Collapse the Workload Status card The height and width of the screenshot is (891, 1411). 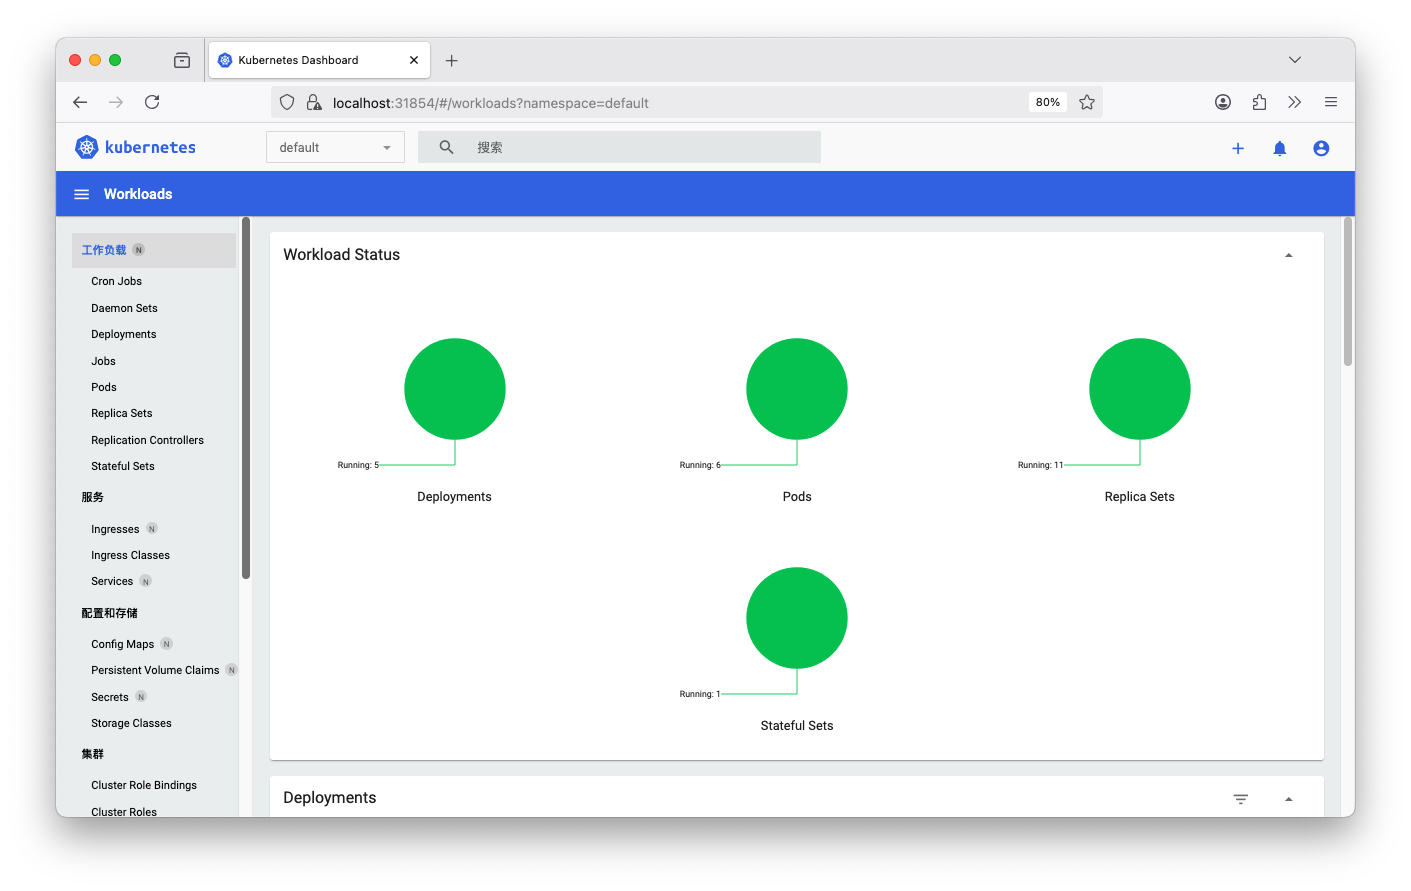click(1289, 256)
